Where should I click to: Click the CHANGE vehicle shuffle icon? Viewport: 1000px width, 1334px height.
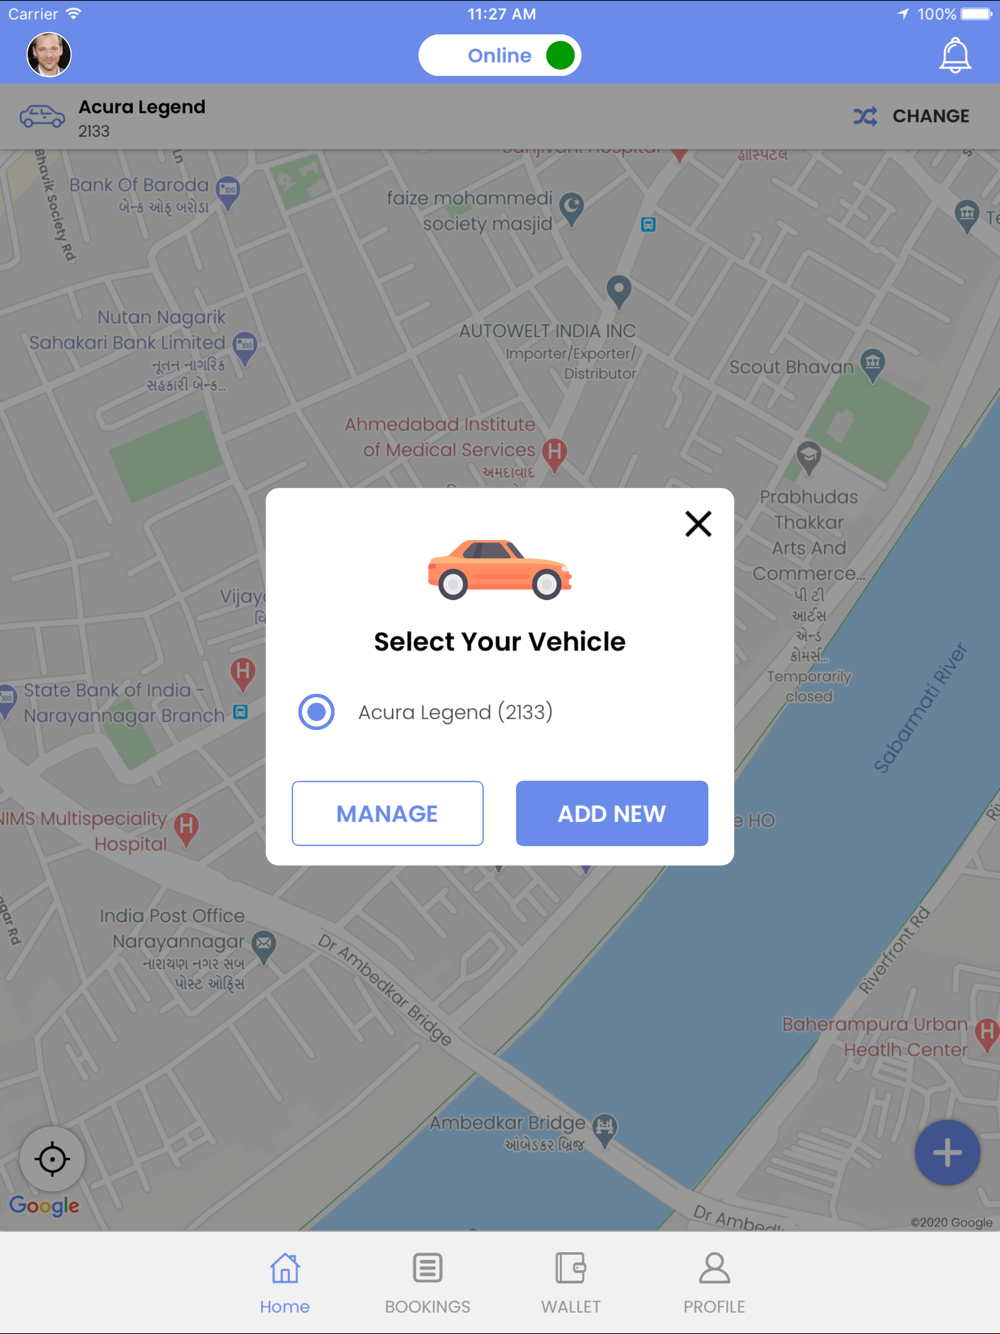(x=866, y=116)
